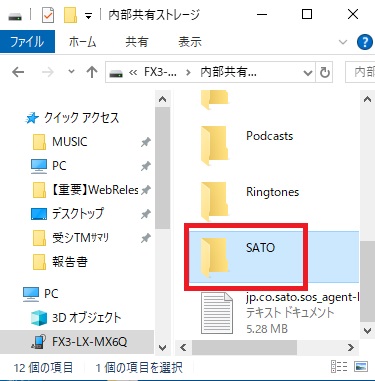Switch to the 表示 ribbon tab

click(190, 42)
